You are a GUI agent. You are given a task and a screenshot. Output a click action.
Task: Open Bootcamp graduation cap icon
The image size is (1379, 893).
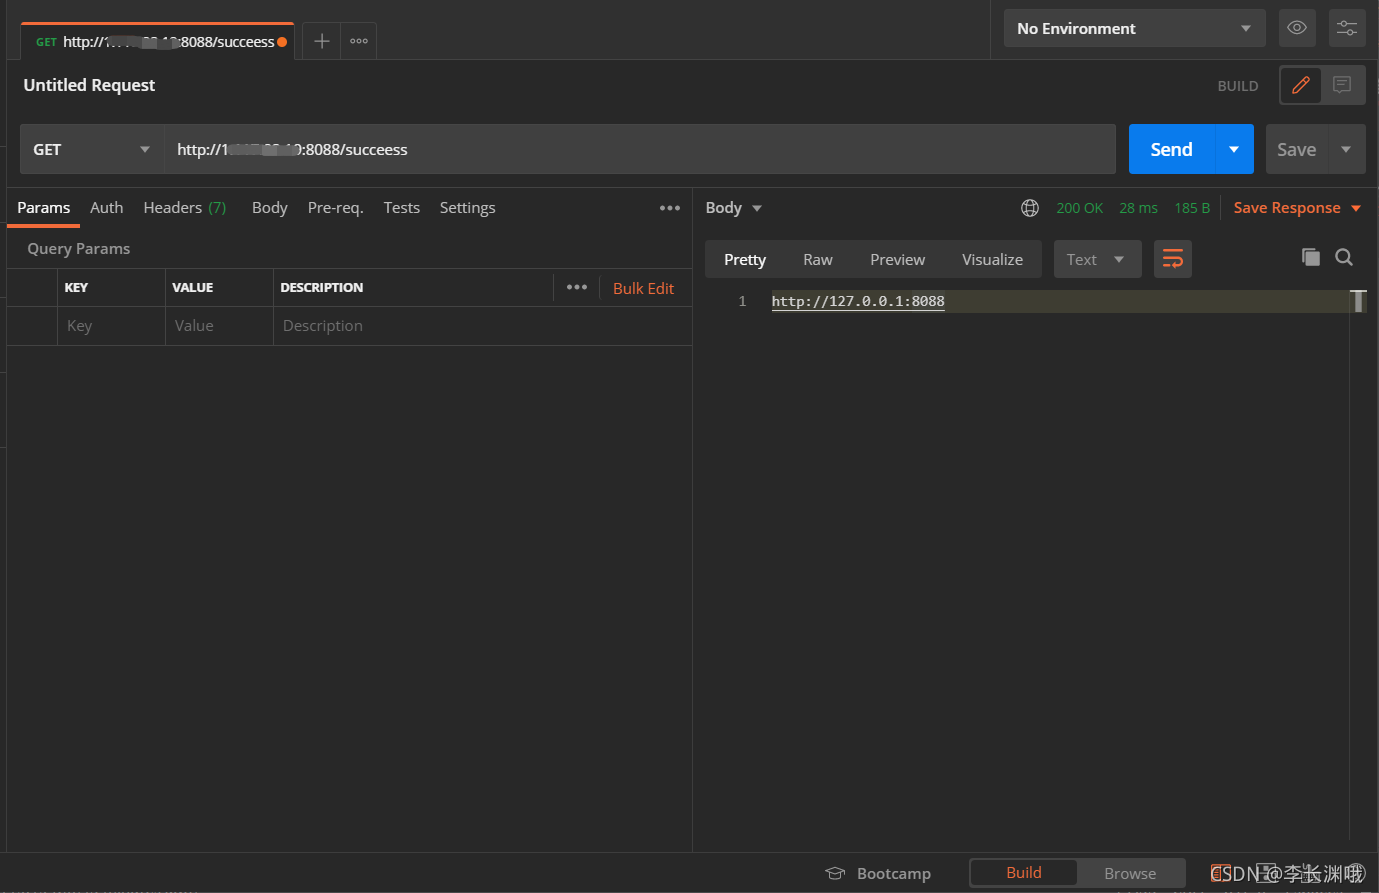[835, 874]
